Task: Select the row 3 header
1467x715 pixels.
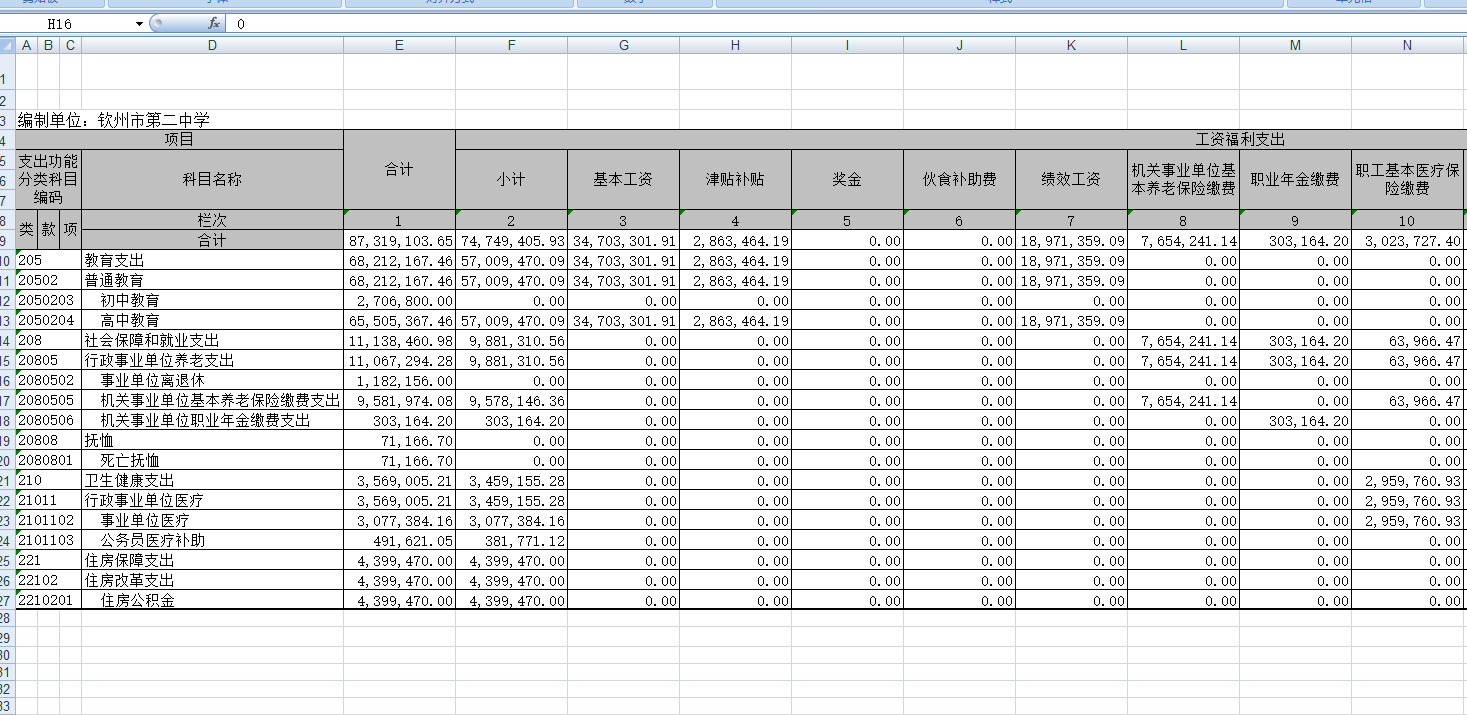Action: (x=7, y=120)
